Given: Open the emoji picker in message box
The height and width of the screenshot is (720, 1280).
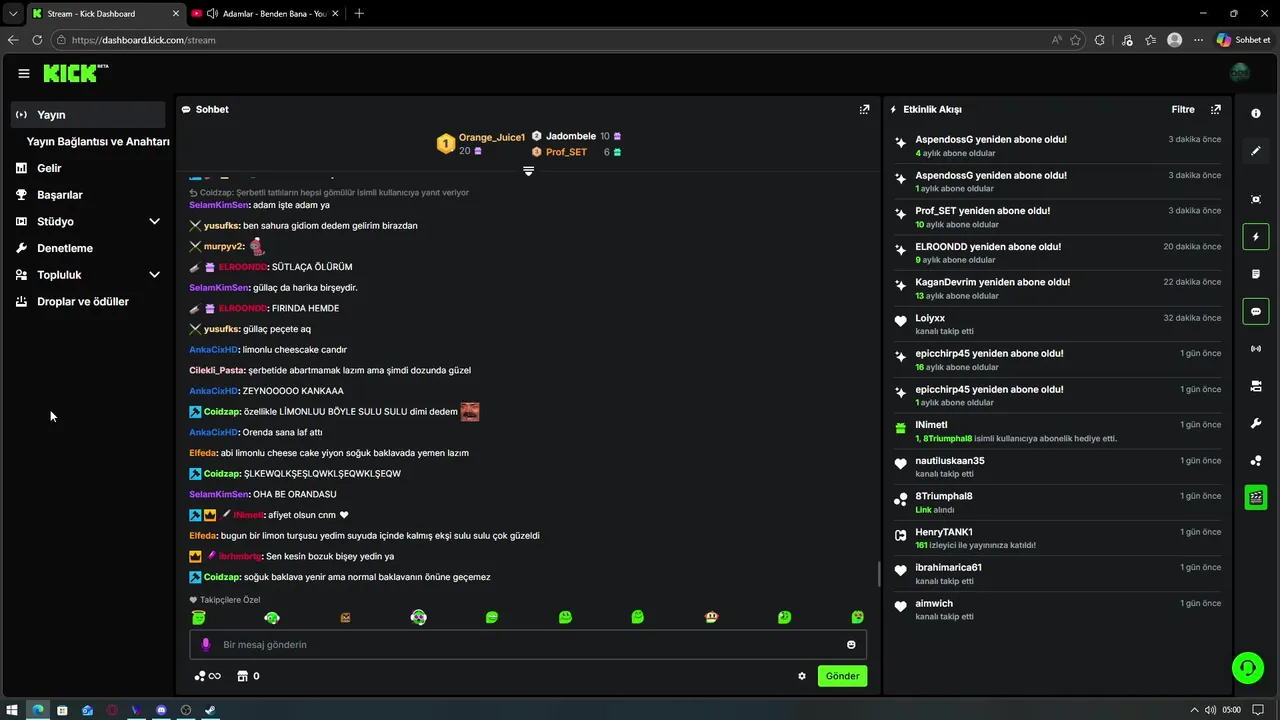Looking at the screenshot, I should [851, 645].
